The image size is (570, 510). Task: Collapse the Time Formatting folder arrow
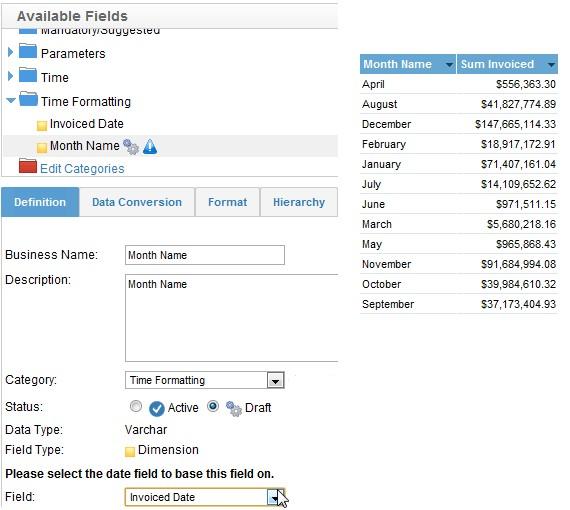(x=11, y=100)
